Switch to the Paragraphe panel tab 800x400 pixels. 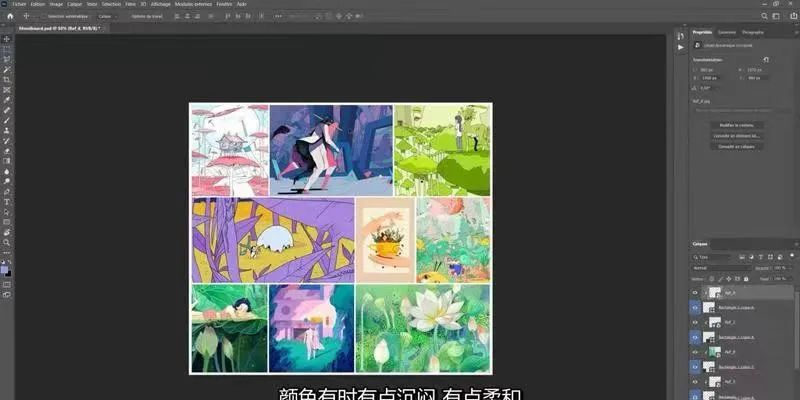click(x=753, y=32)
